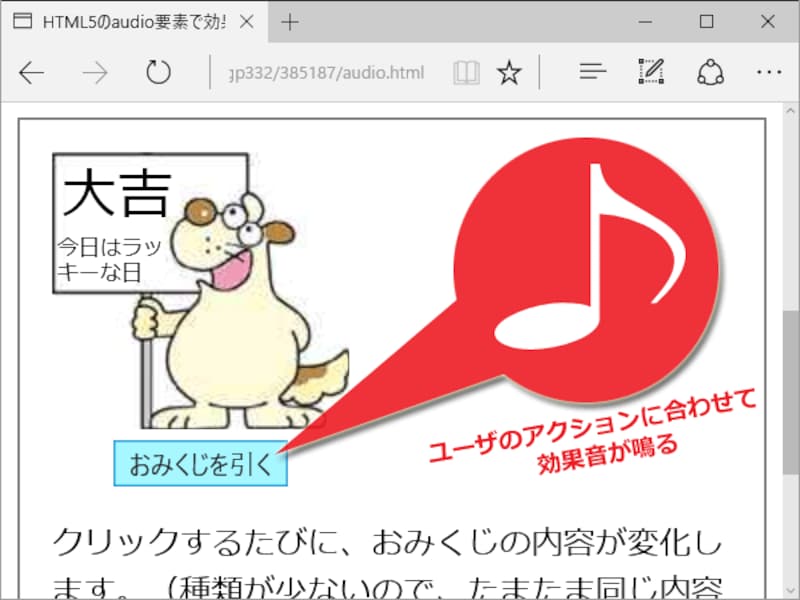Viewport: 800px width, 600px height.
Task: Start a Web Note with pen icon
Action: coord(651,73)
